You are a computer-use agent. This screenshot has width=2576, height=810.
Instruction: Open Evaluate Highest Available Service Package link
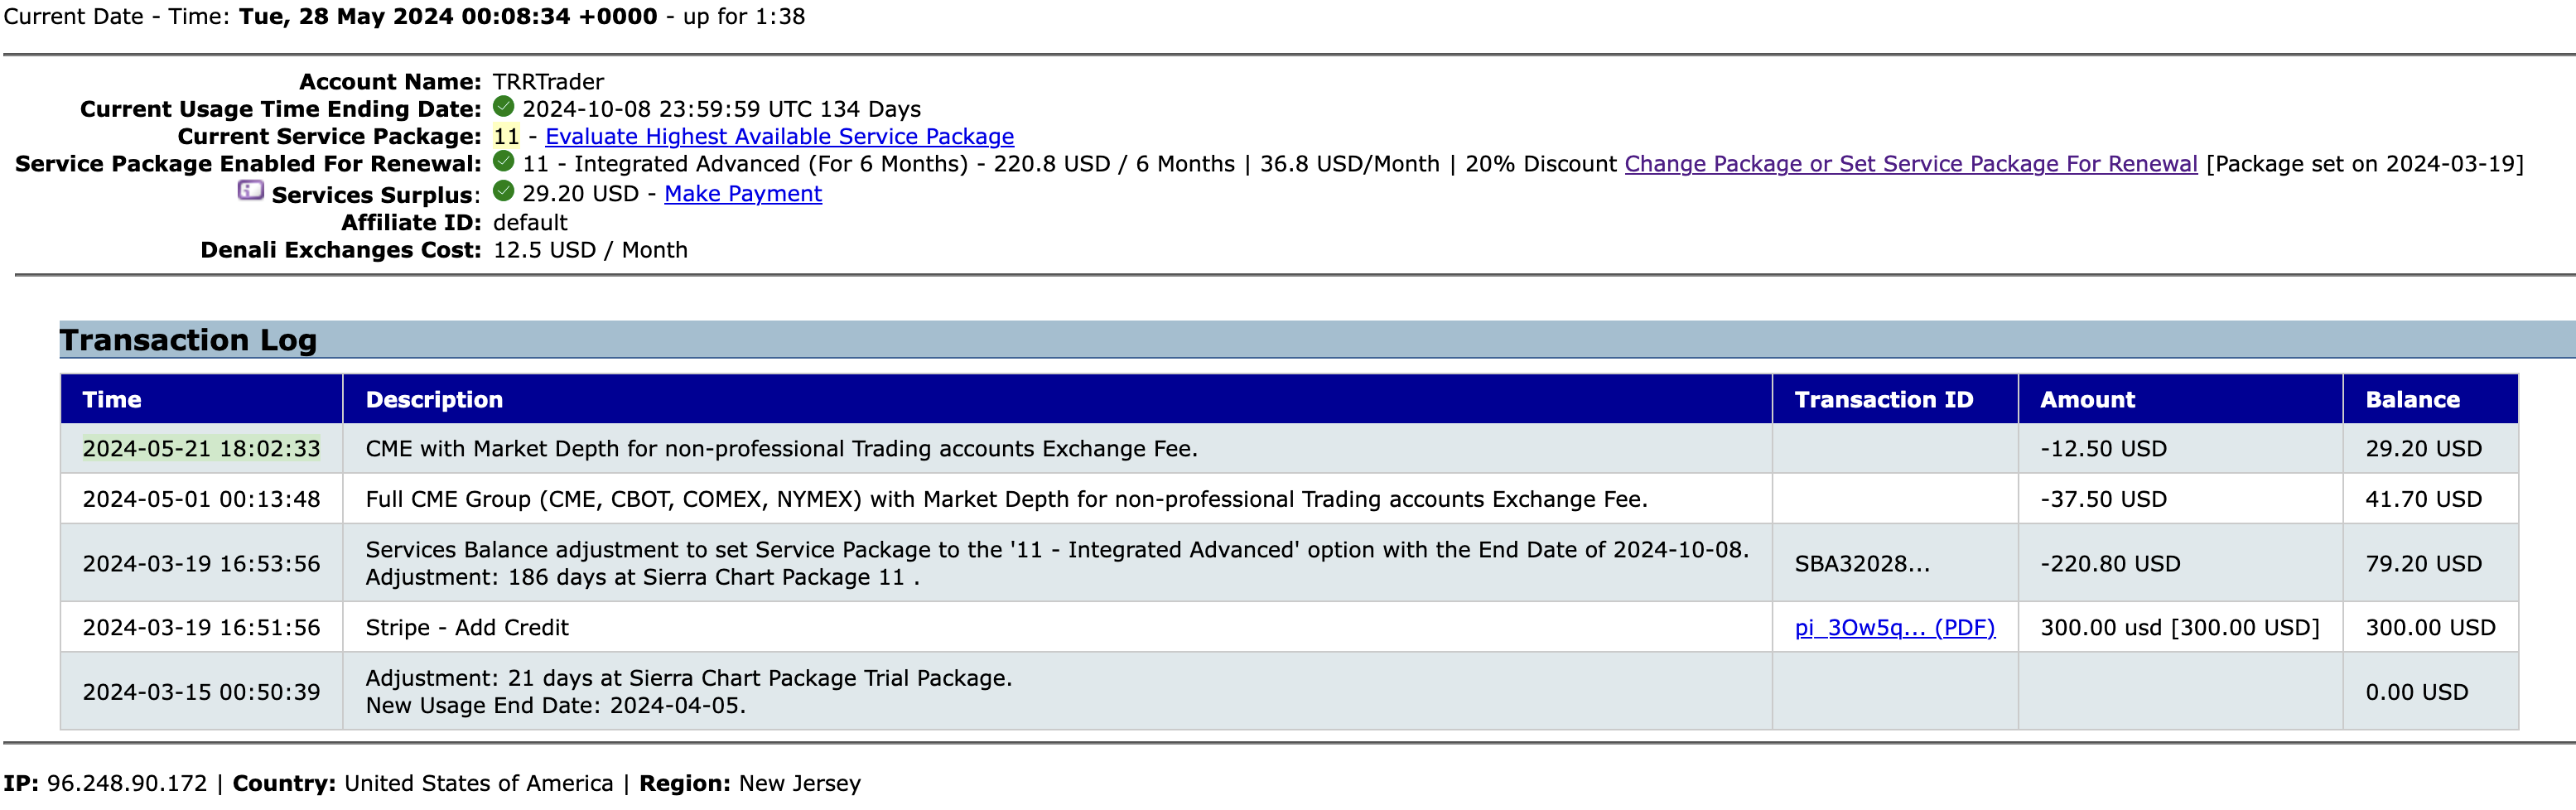click(x=779, y=137)
